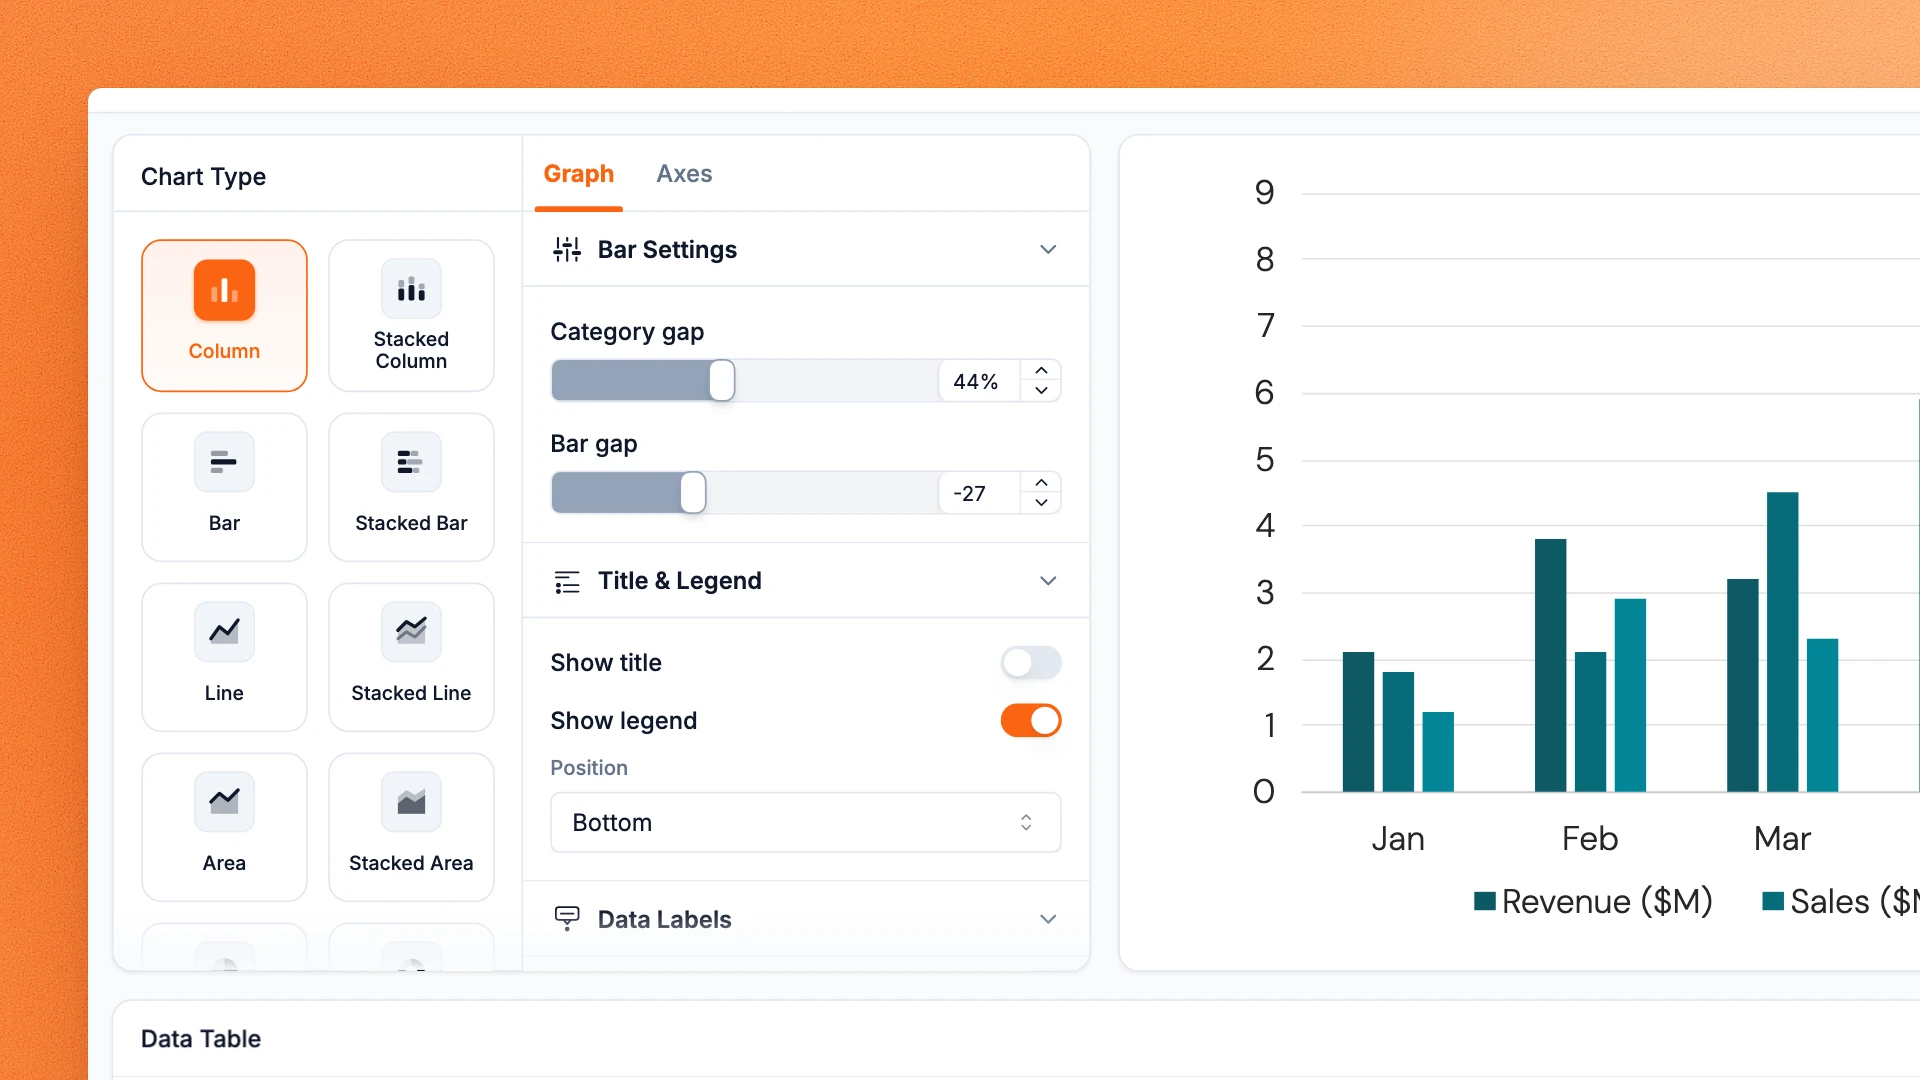Screen dimensions: 1920x1080
Task: Pick the Bar chart type icon
Action: pos(224,462)
